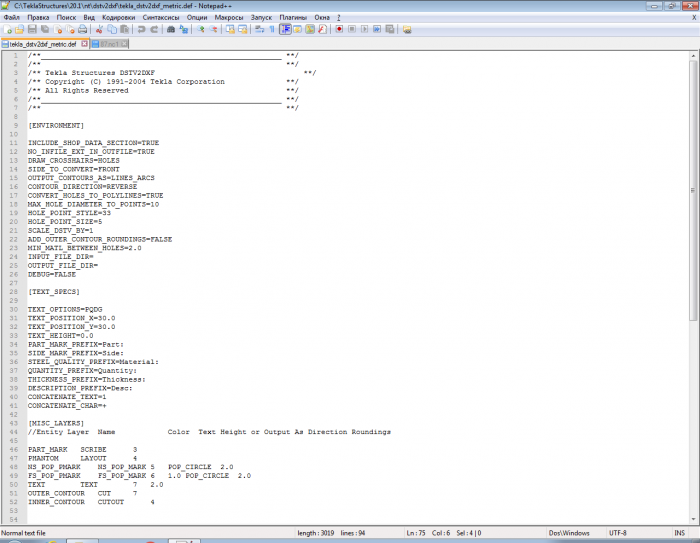700x543 pixels.
Task: Open the Кодировки menu
Action: 118,17
